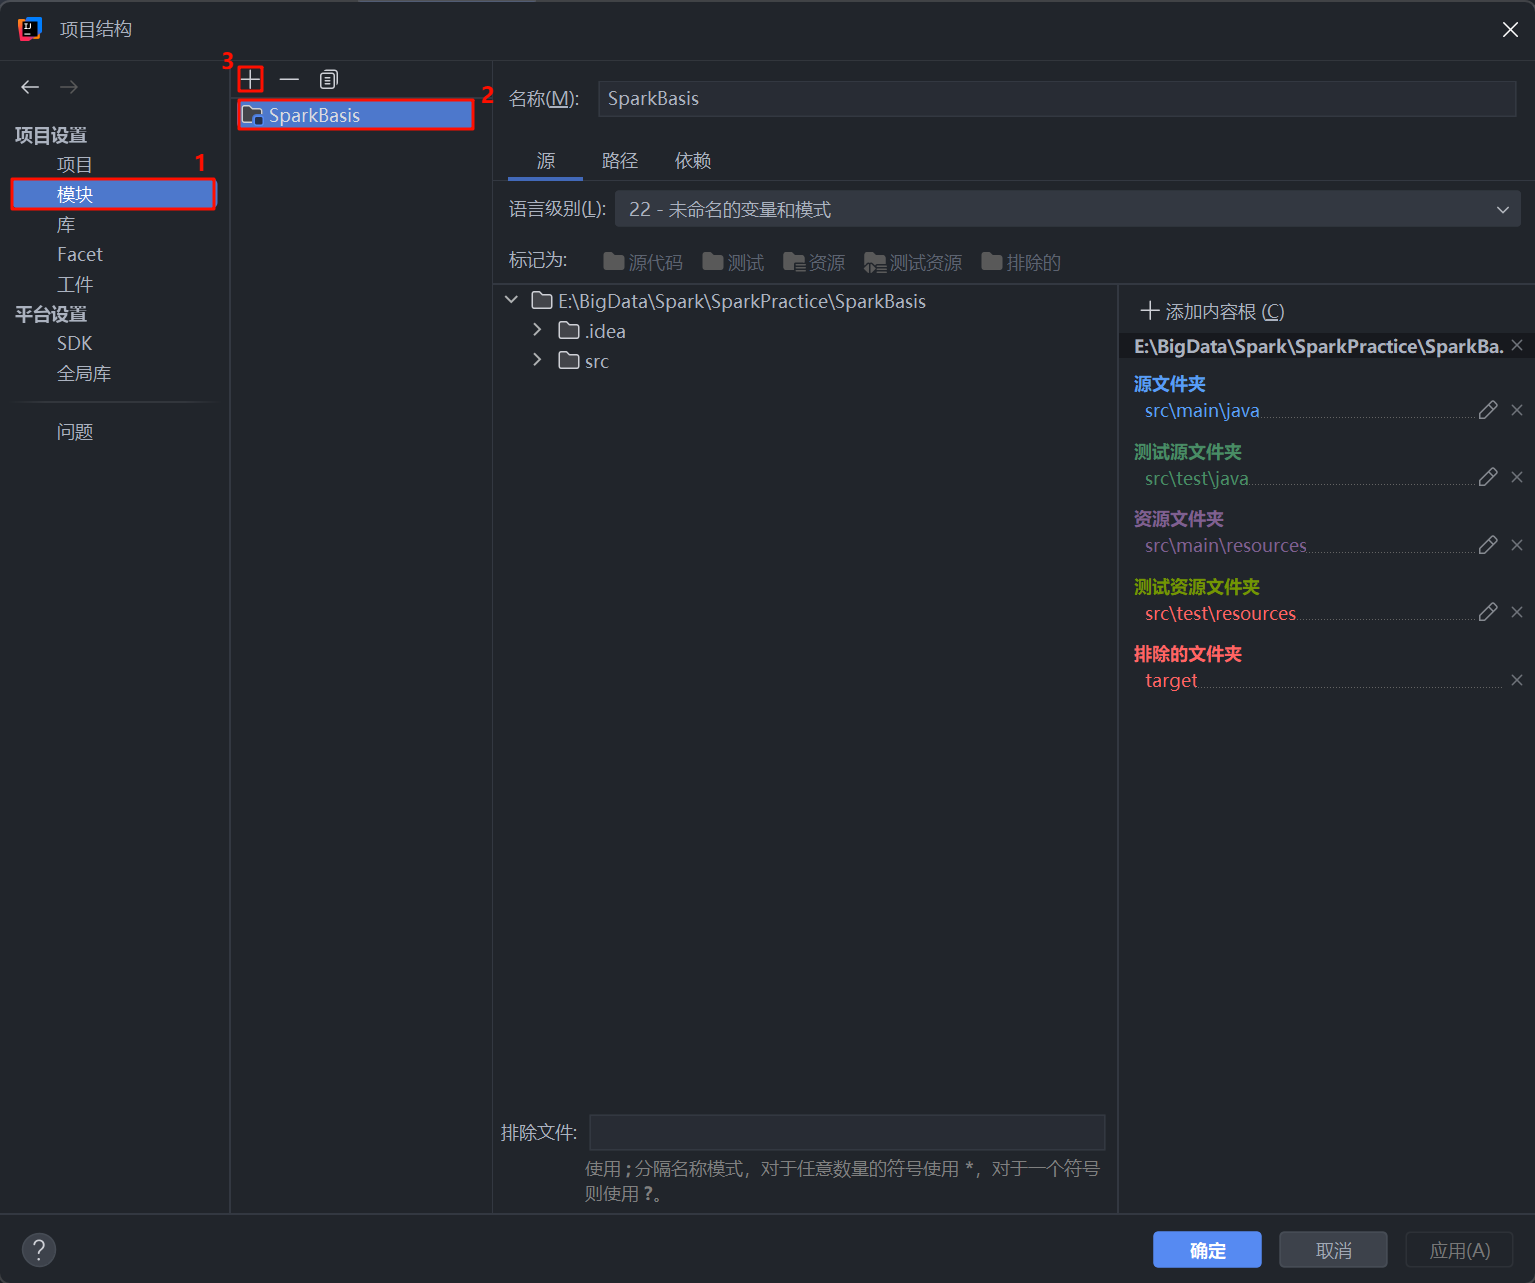This screenshot has height=1283, width=1535.
Task: Click the add module plus icon
Action: tap(250, 79)
